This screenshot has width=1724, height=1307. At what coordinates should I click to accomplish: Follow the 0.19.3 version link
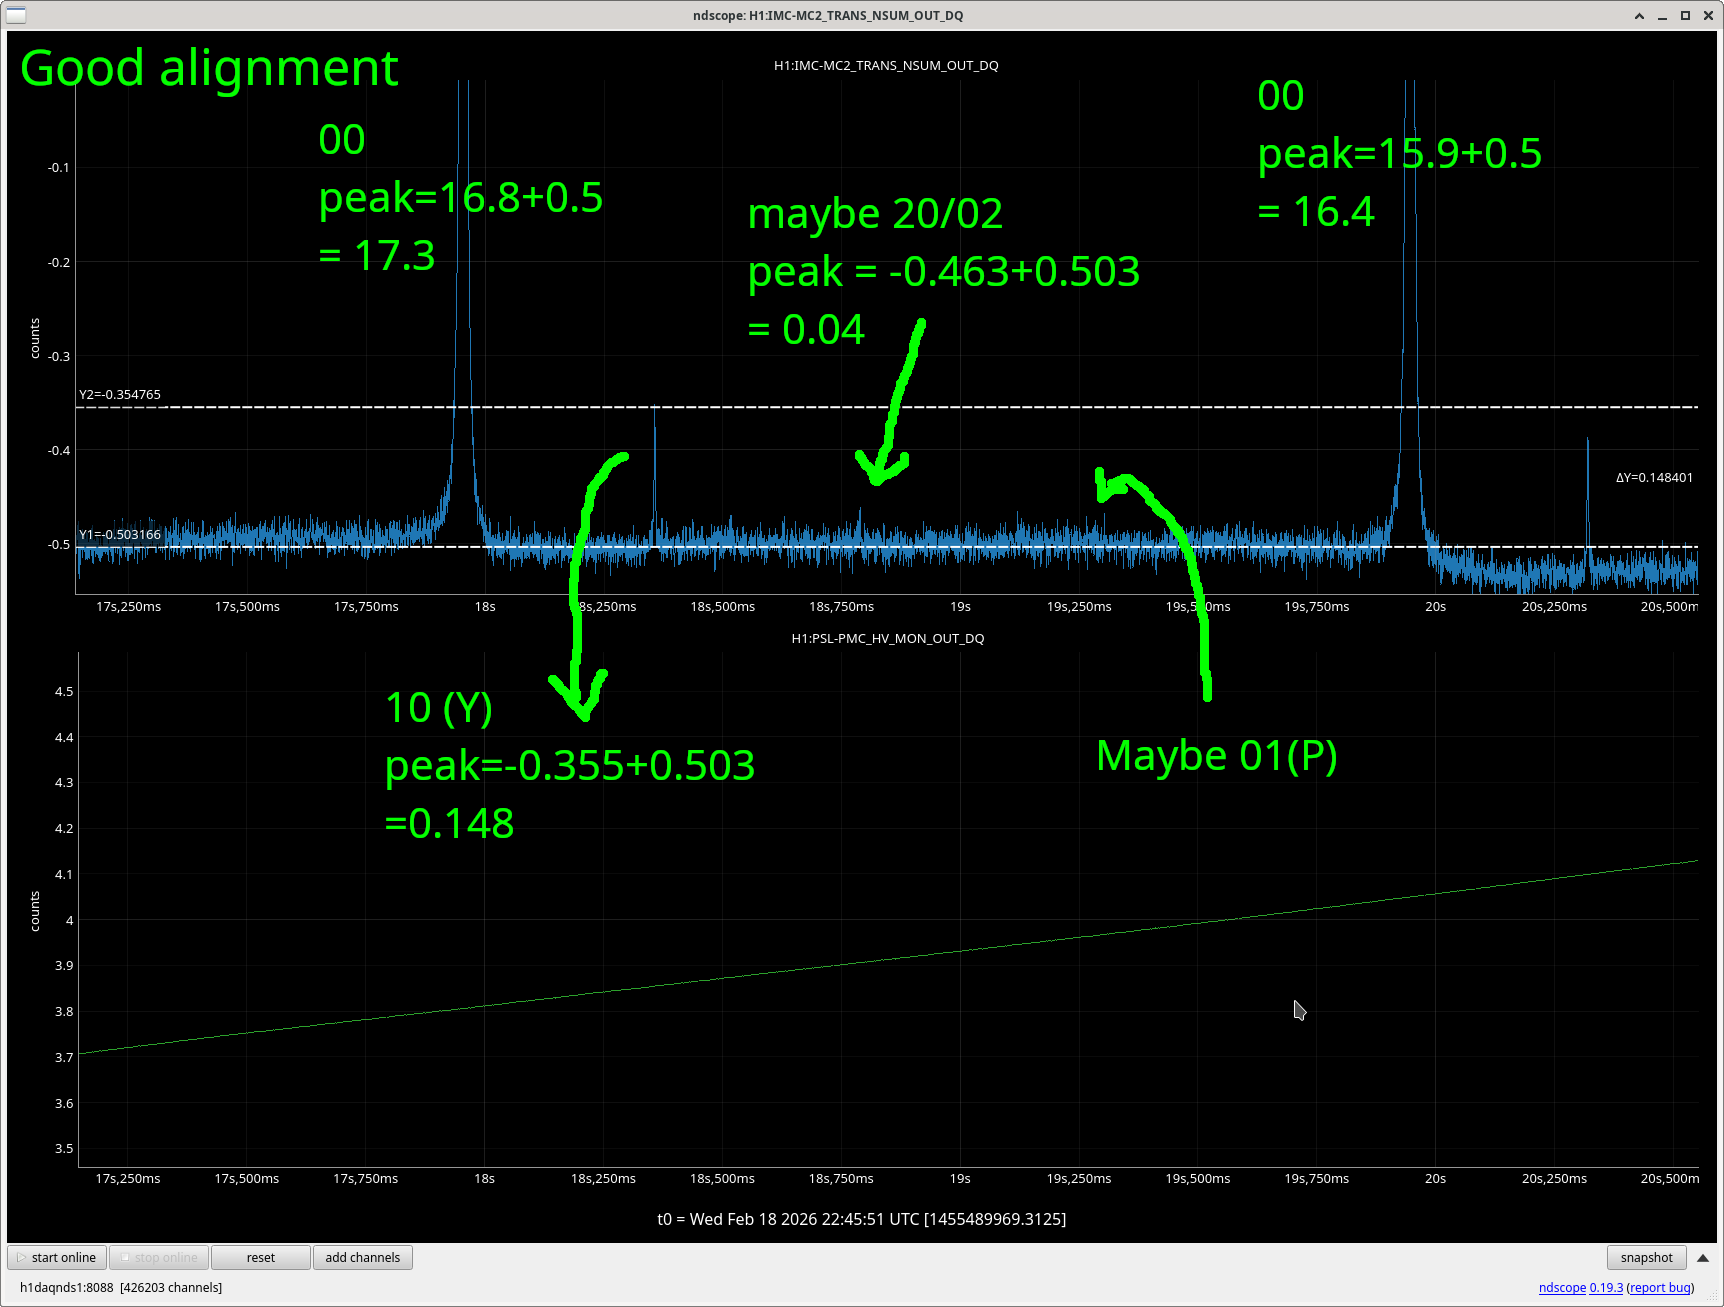point(1606,1287)
